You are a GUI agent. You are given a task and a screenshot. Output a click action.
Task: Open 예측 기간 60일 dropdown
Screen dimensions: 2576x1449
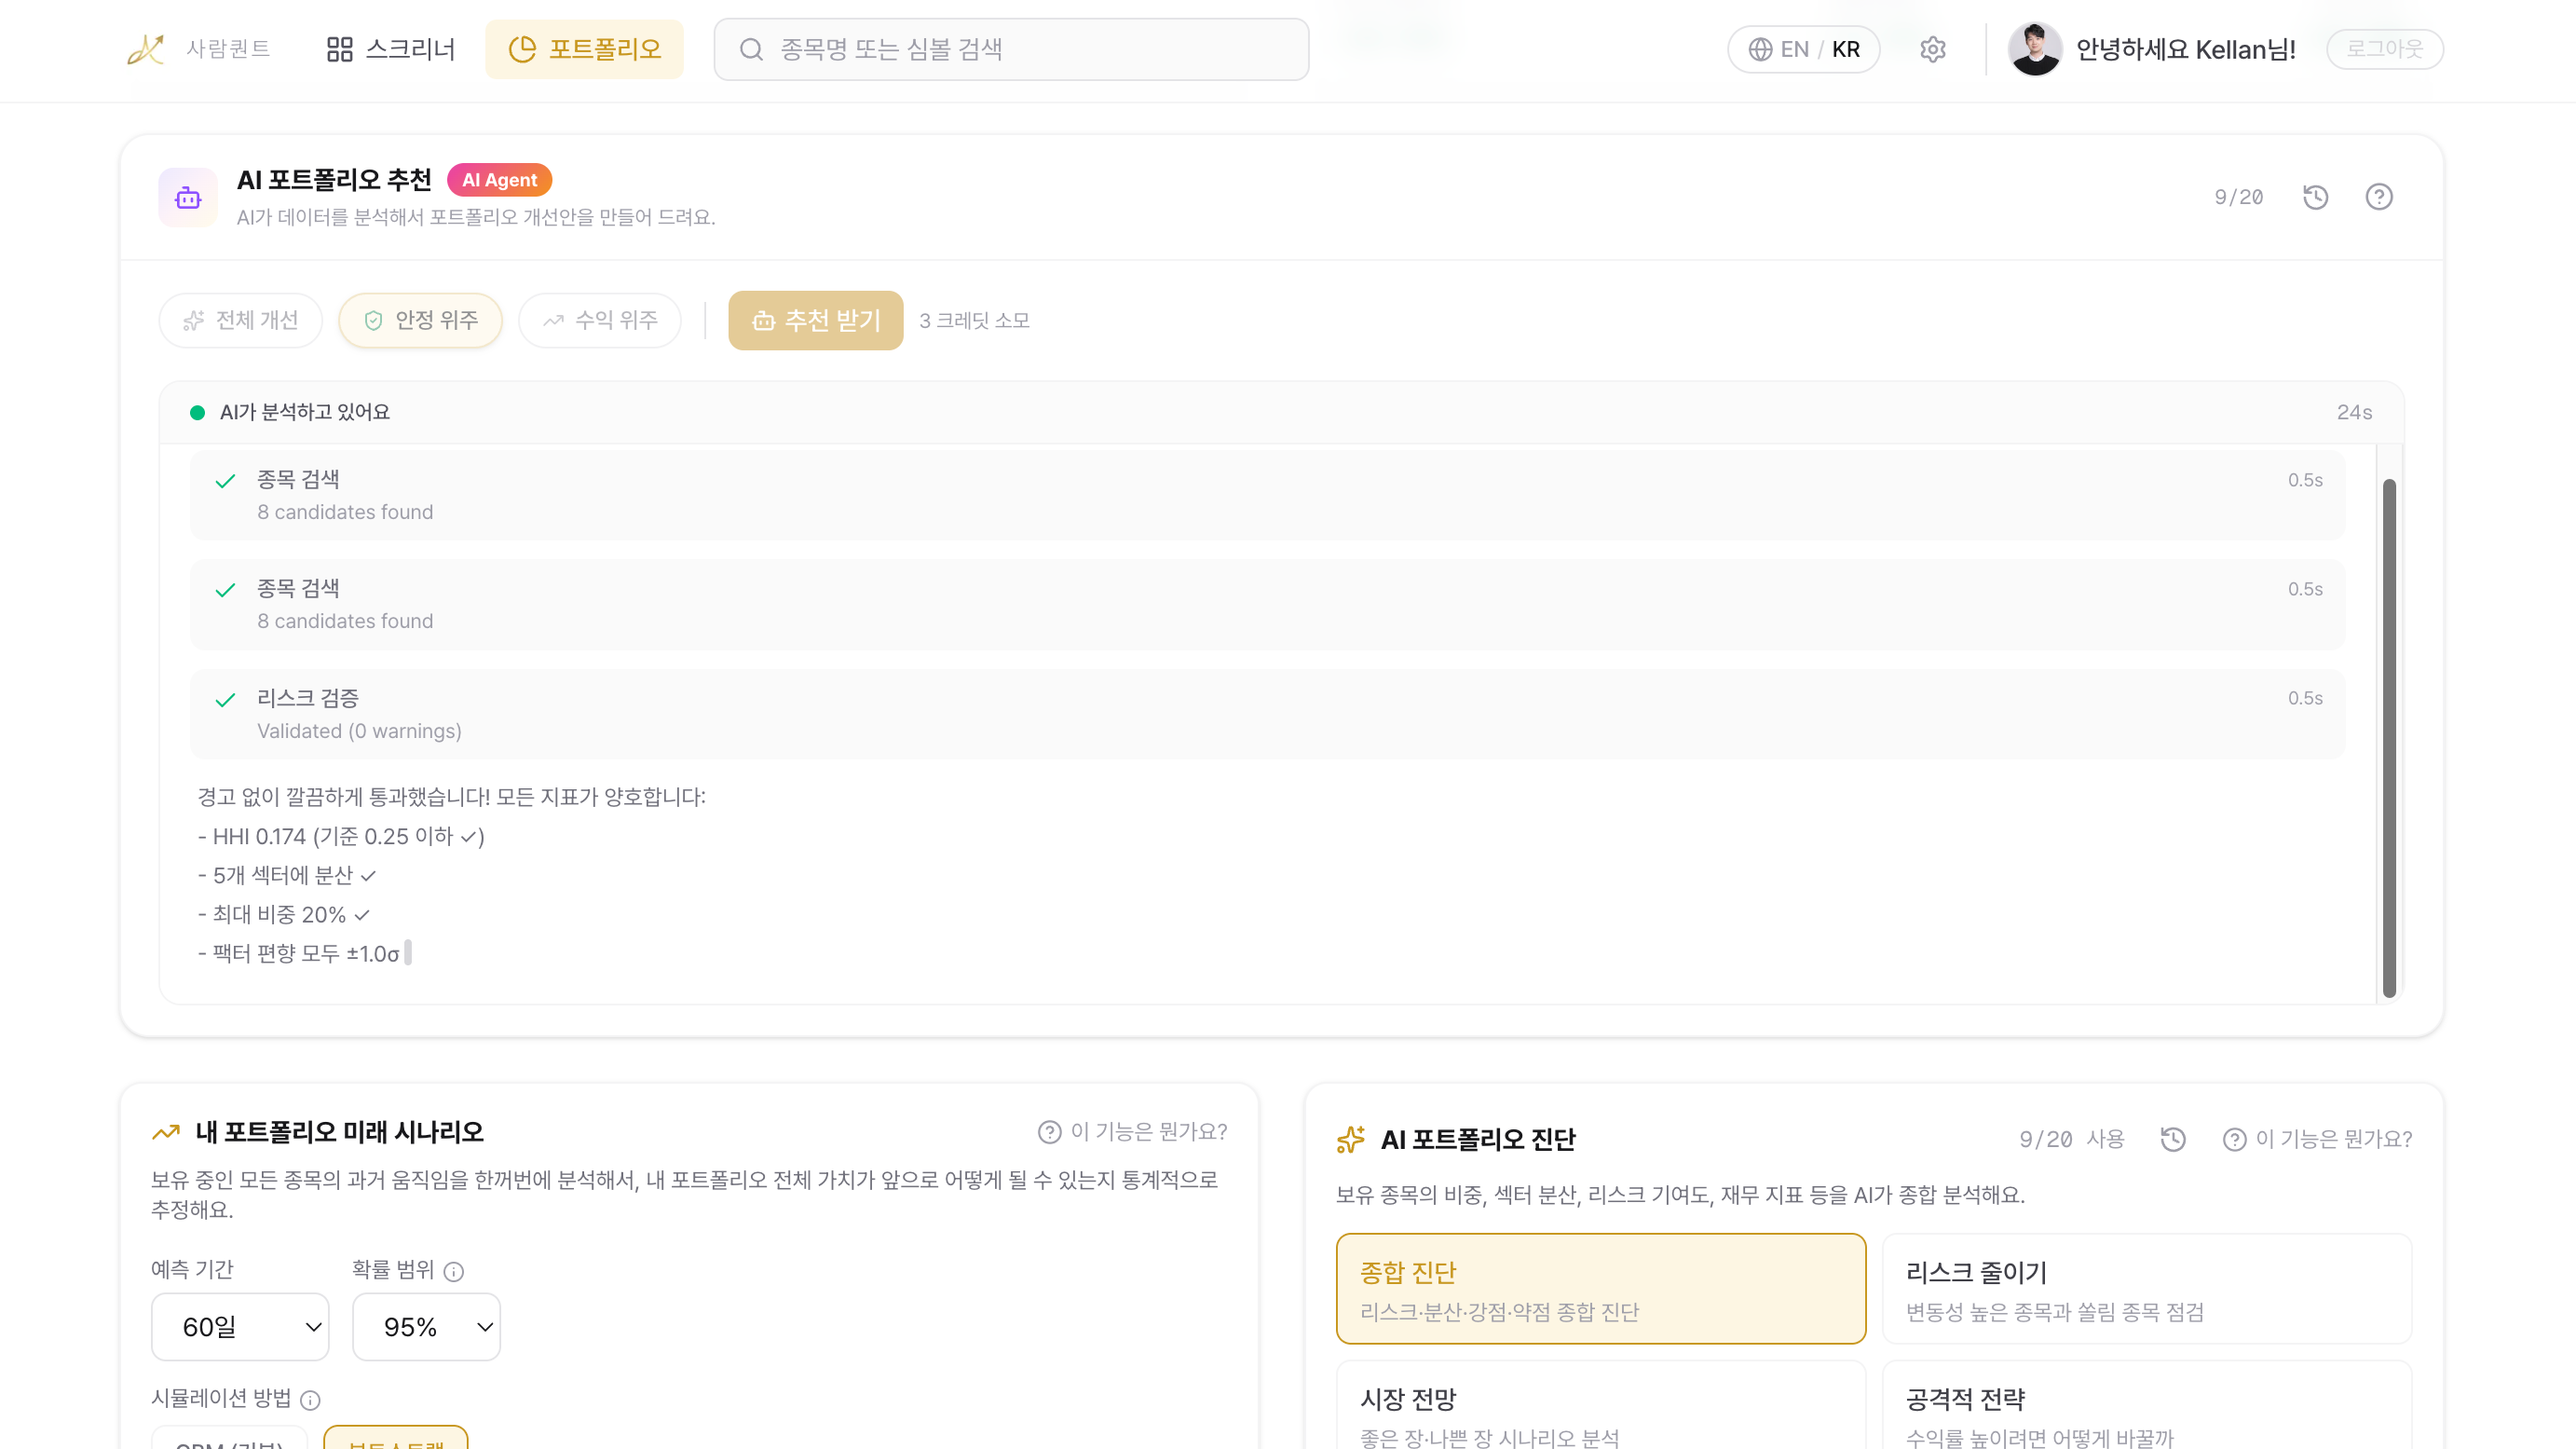coord(240,1327)
